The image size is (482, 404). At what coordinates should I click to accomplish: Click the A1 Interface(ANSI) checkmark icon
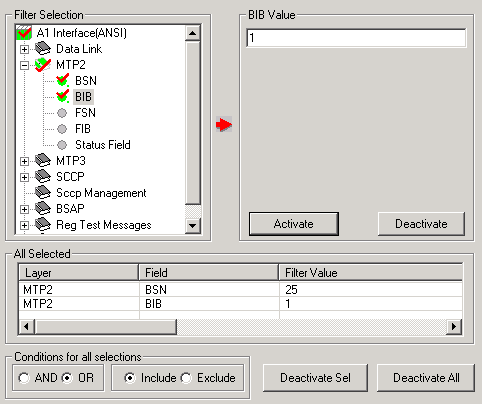[24, 33]
